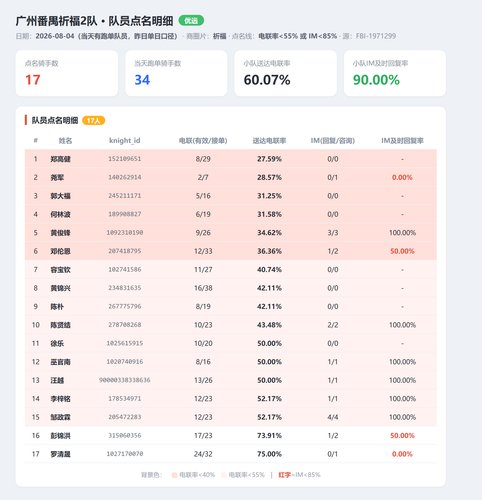482x500 pixels.
Task: Click the IM及时回复率 column header
Action: pos(402,141)
